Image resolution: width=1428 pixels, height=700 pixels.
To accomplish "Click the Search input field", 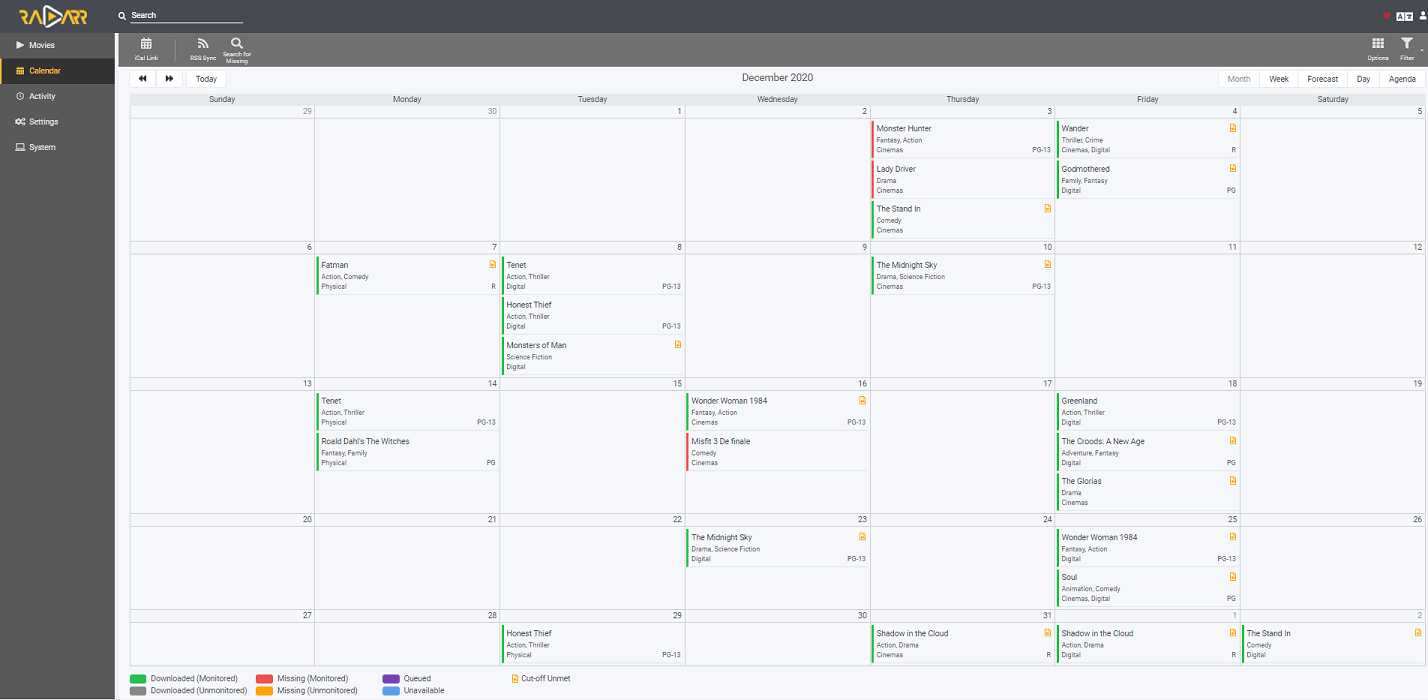I will [x=186, y=16].
